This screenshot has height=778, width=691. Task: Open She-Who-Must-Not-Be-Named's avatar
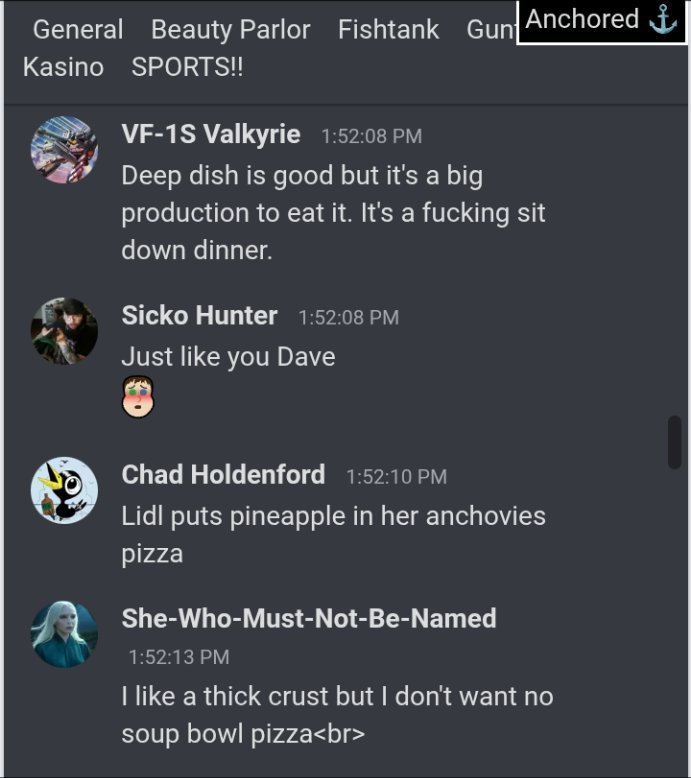[x=64, y=634]
